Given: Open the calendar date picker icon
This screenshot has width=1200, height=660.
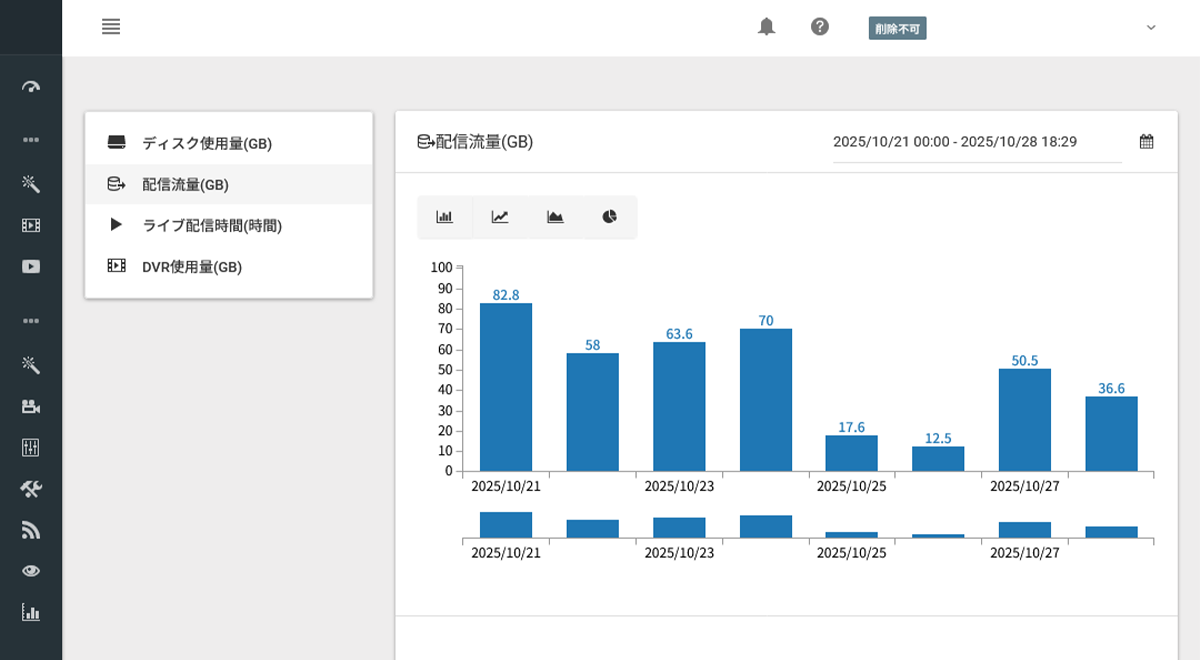Looking at the screenshot, I should click(1147, 142).
